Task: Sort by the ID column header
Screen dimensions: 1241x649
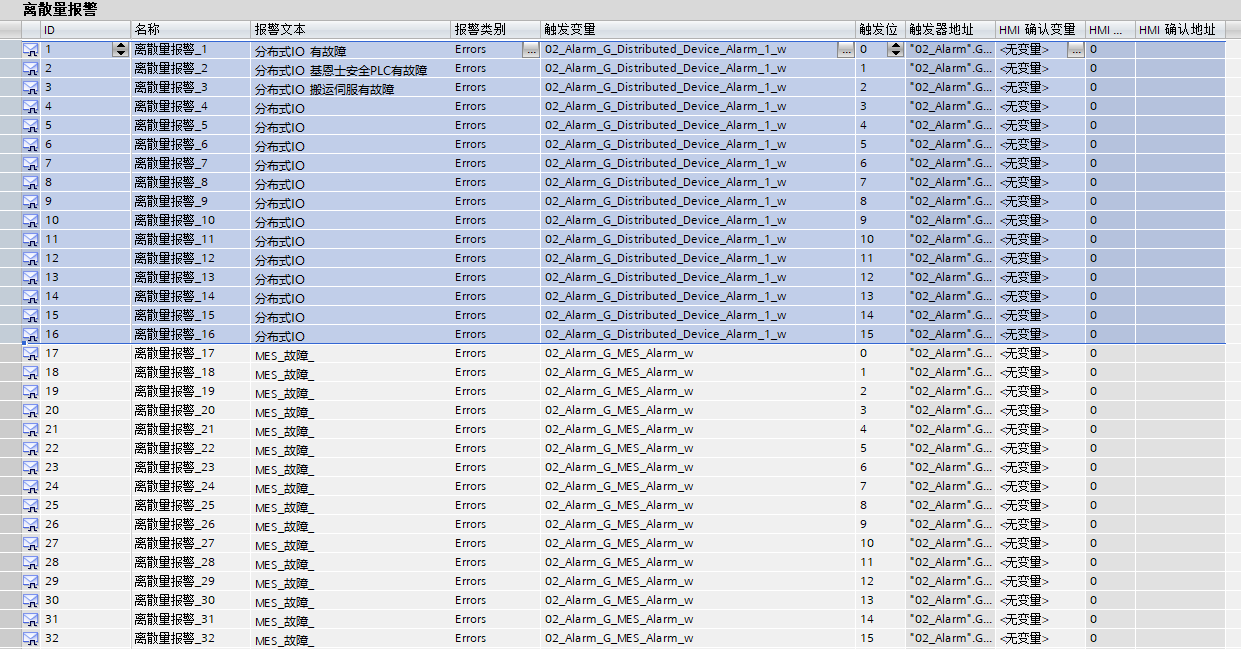Action: click(x=85, y=30)
